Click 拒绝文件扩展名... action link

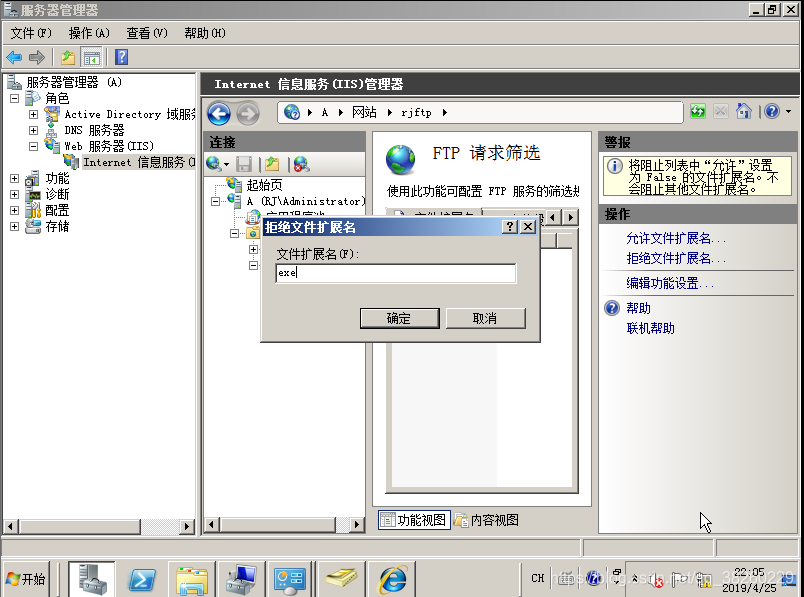pyautogui.click(x=676, y=258)
